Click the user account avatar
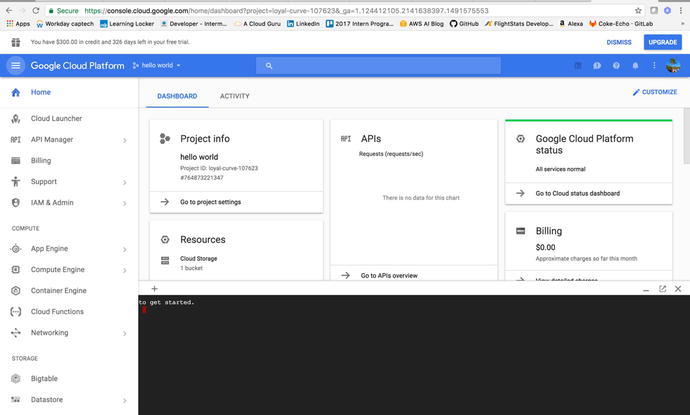 [x=675, y=66]
